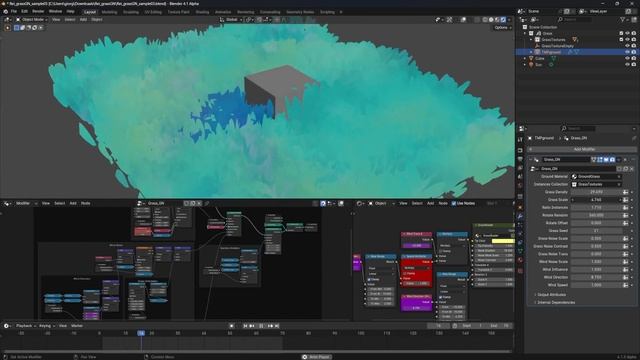Switch to the Modeling workspace tab
The width and height of the screenshot is (640, 360).
tap(109, 12)
